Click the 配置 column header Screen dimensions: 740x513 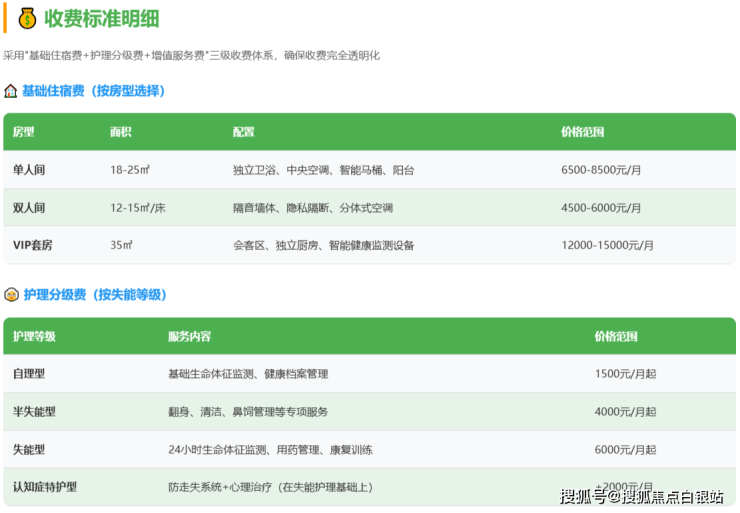243,132
